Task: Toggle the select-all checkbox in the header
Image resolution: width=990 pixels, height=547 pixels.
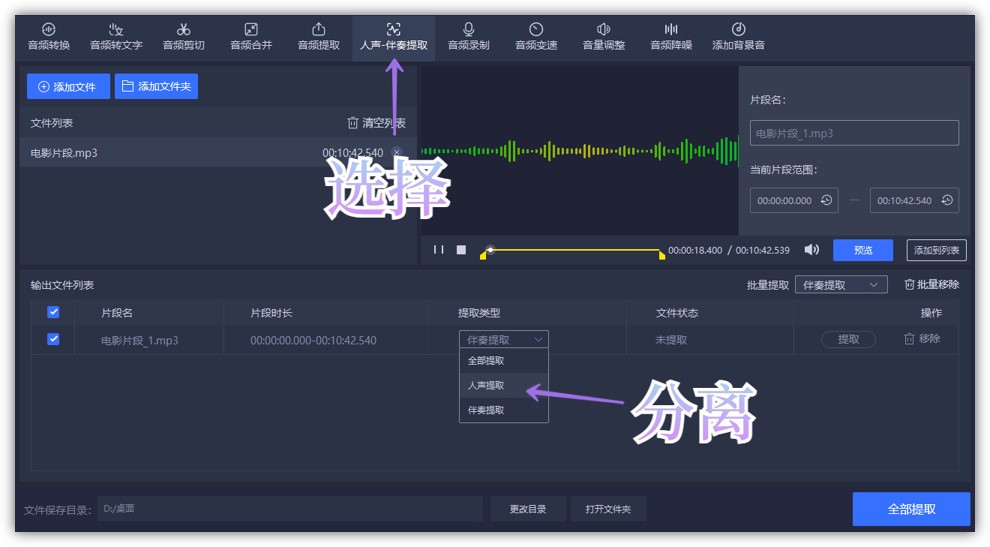Action: 54,312
